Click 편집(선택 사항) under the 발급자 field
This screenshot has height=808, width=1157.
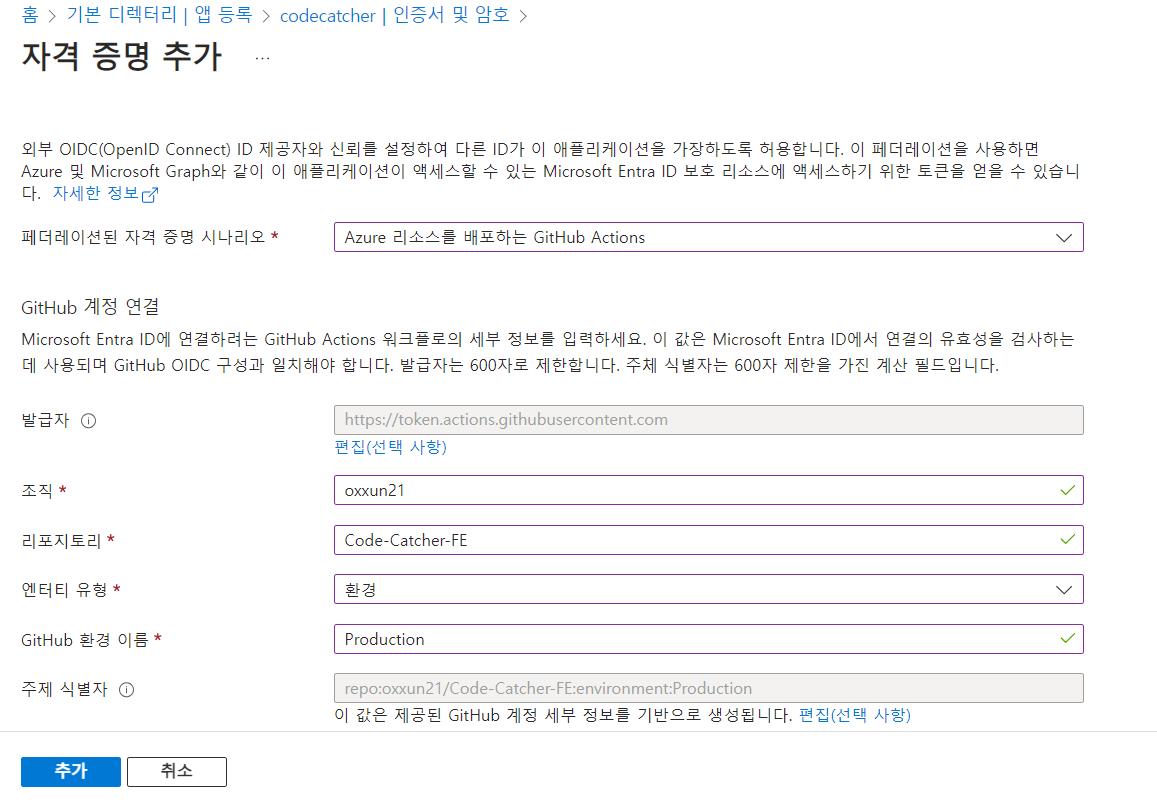[x=390, y=447]
